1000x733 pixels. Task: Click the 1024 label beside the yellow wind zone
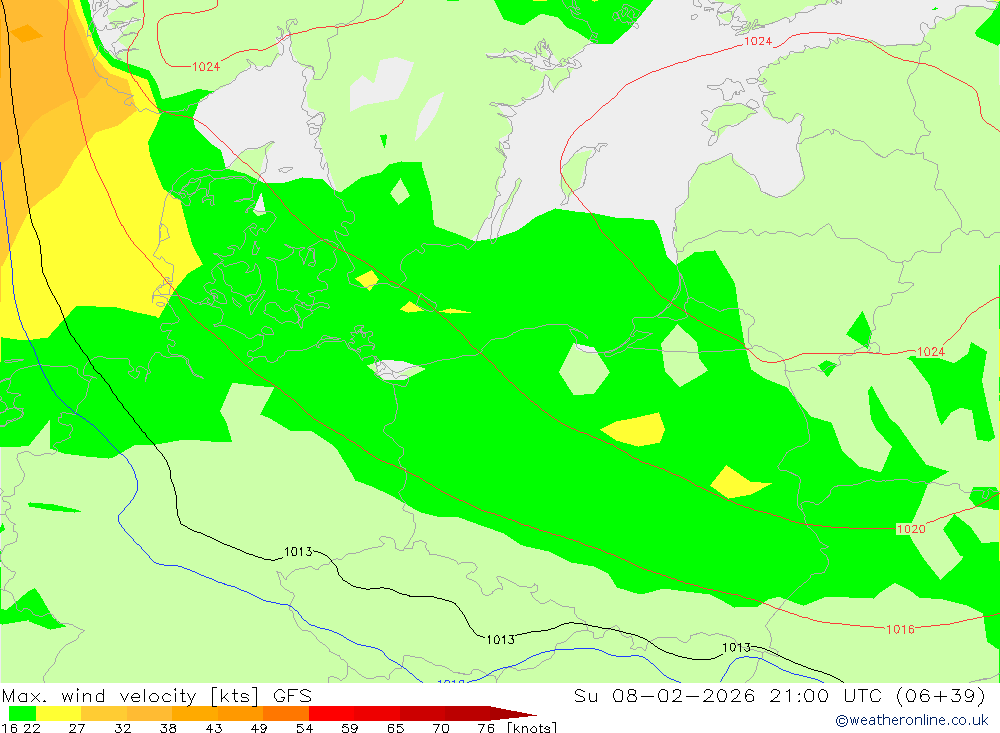(x=206, y=67)
